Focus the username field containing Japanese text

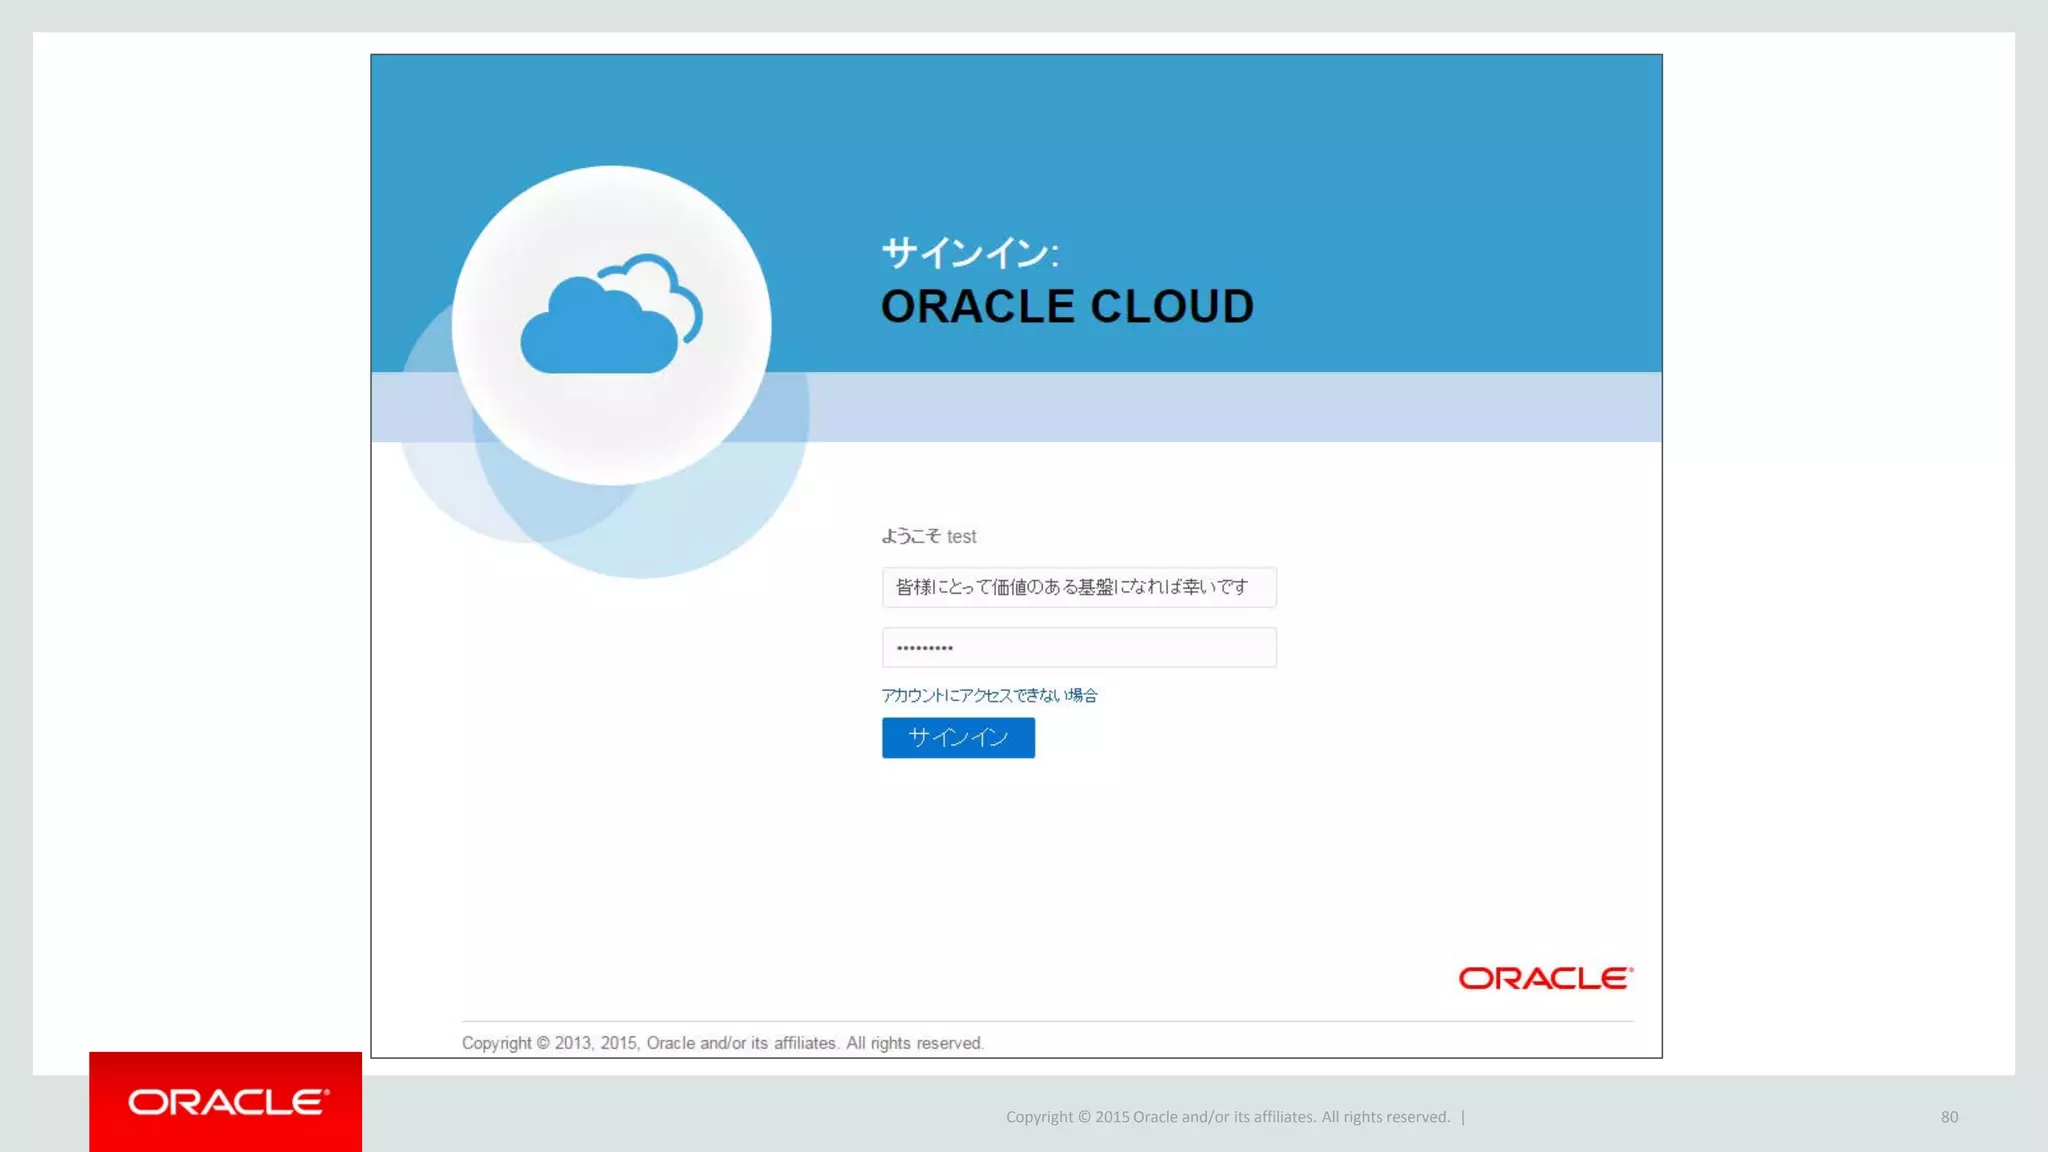[1079, 587]
